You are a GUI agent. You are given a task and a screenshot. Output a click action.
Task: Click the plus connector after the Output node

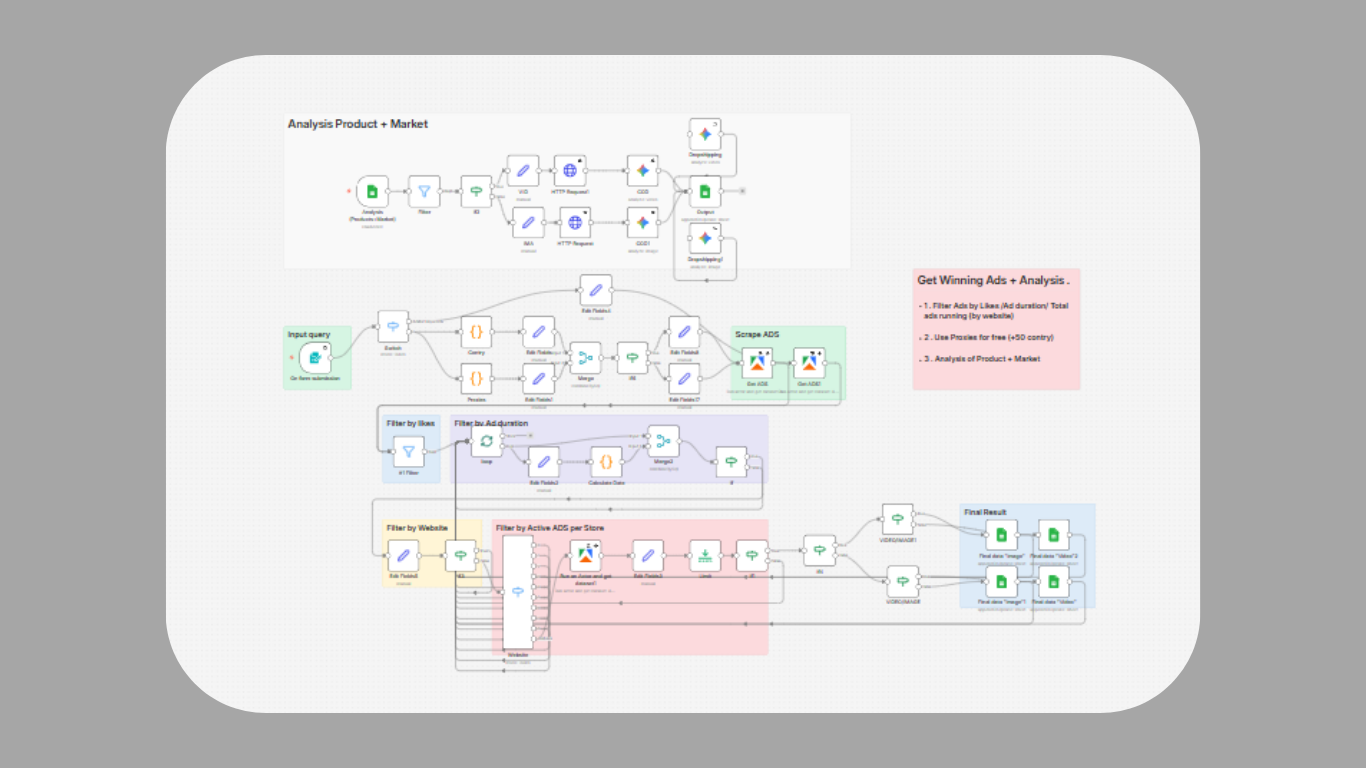click(742, 191)
